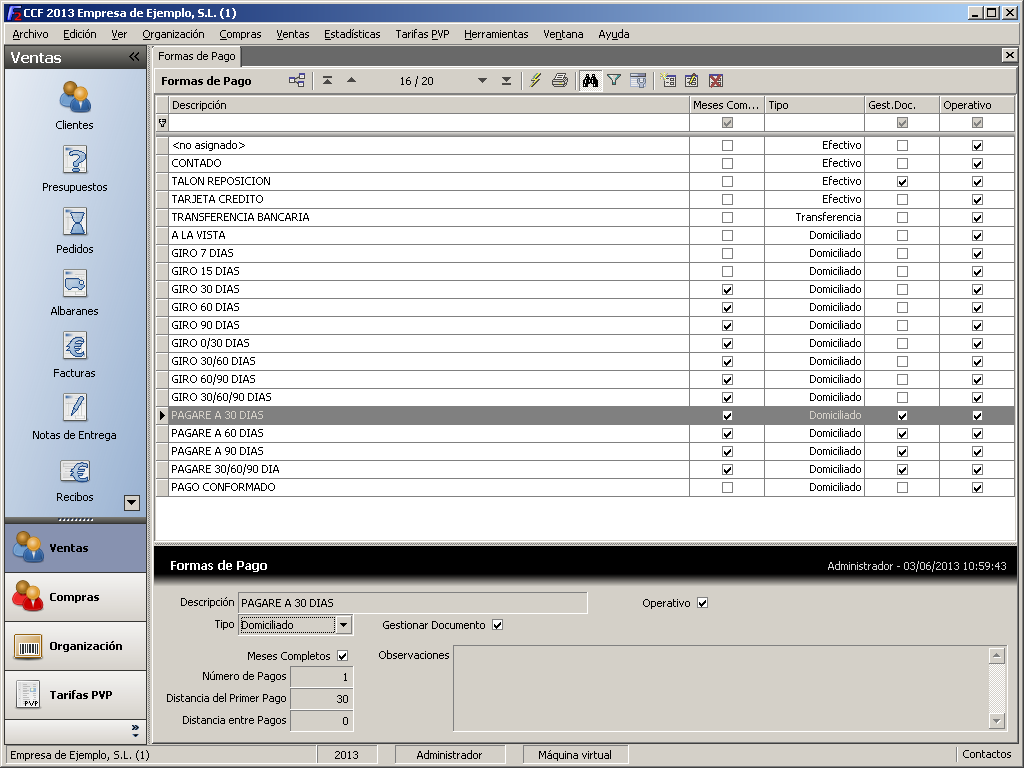1024x768 pixels.
Task: Close the Formas de Pago document tab
Action: point(1010,56)
